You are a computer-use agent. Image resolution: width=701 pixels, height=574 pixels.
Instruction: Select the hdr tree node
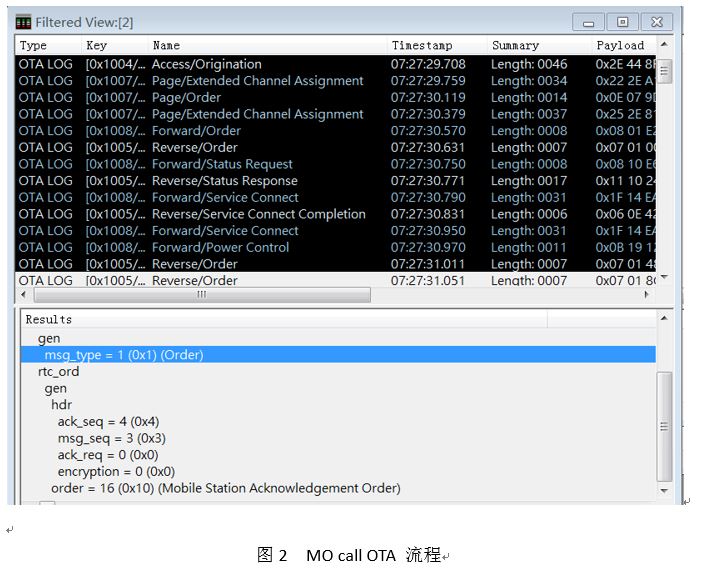(x=62, y=405)
